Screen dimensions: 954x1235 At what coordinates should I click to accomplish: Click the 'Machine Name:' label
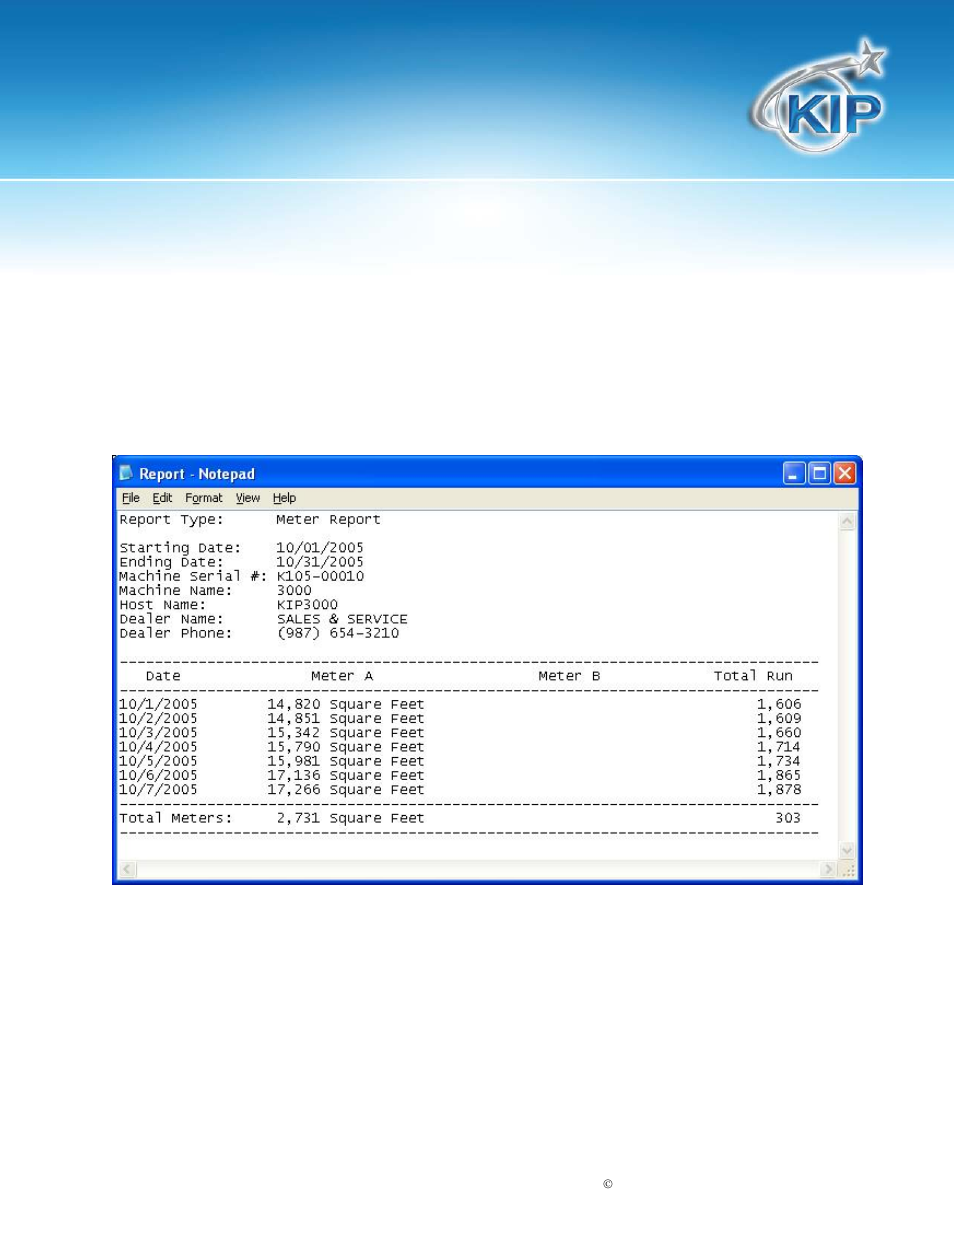[176, 591]
